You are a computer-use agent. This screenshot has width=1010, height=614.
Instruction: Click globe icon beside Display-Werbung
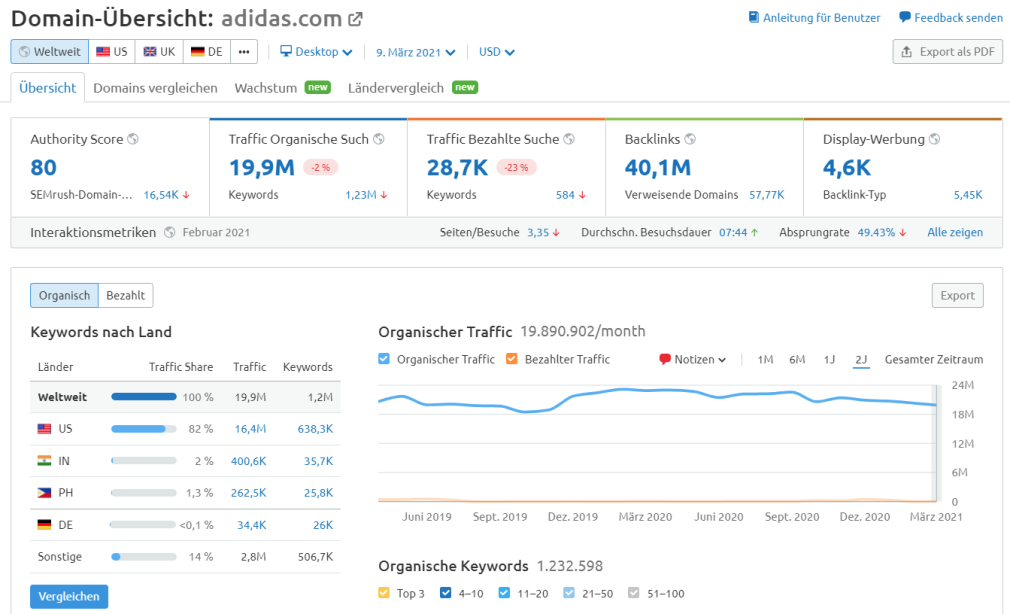[x=935, y=140]
